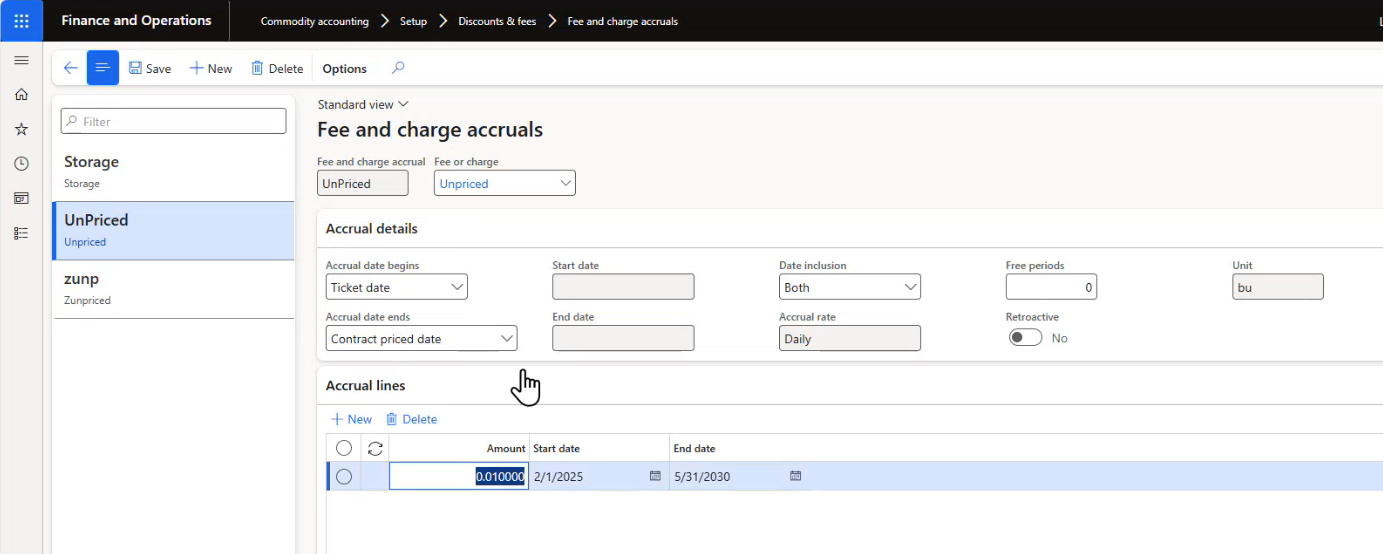Click the back arrow in action pane

click(70, 68)
